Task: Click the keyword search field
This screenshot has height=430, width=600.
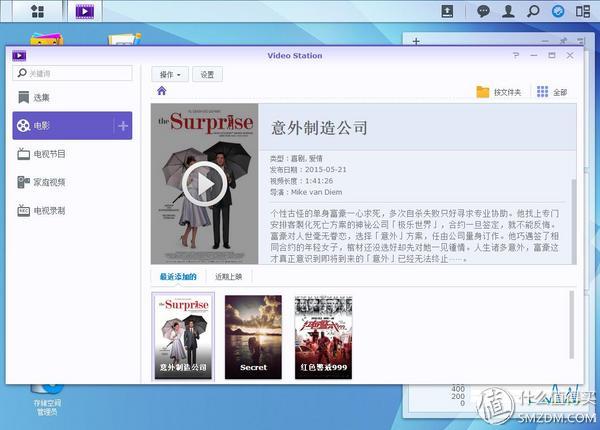Action: (x=76, y=73)
